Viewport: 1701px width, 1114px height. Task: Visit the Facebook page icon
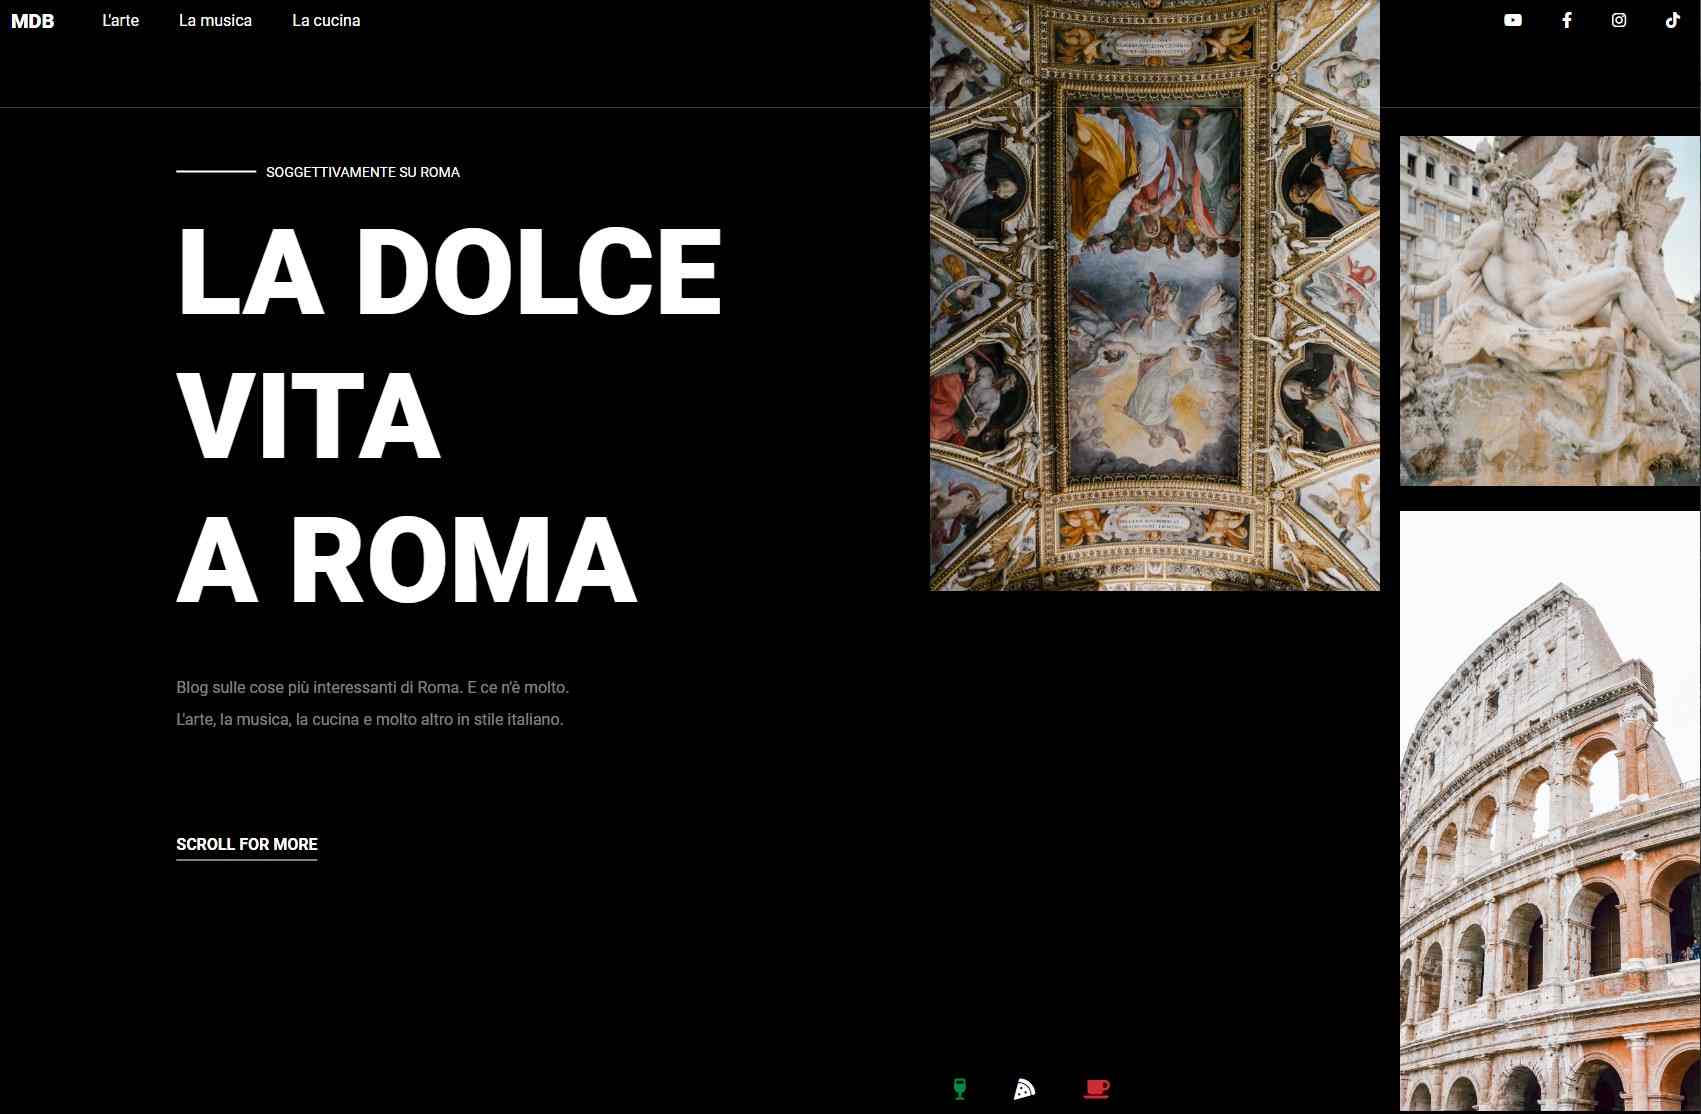click(x=1566, y=20)
